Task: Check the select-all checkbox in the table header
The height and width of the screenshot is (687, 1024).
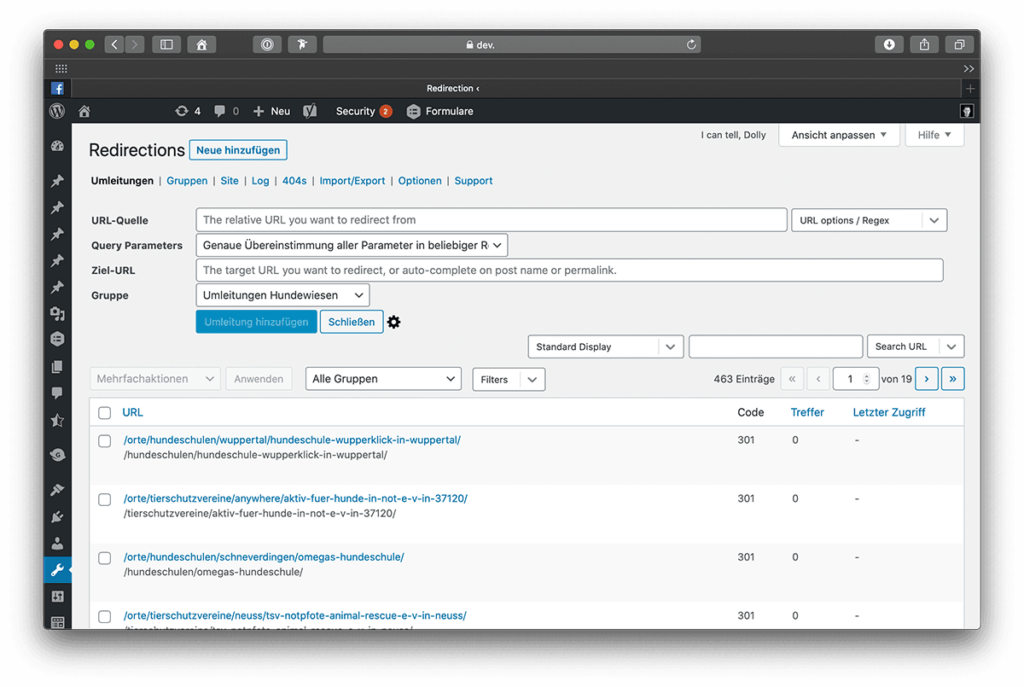Action: 104,412
